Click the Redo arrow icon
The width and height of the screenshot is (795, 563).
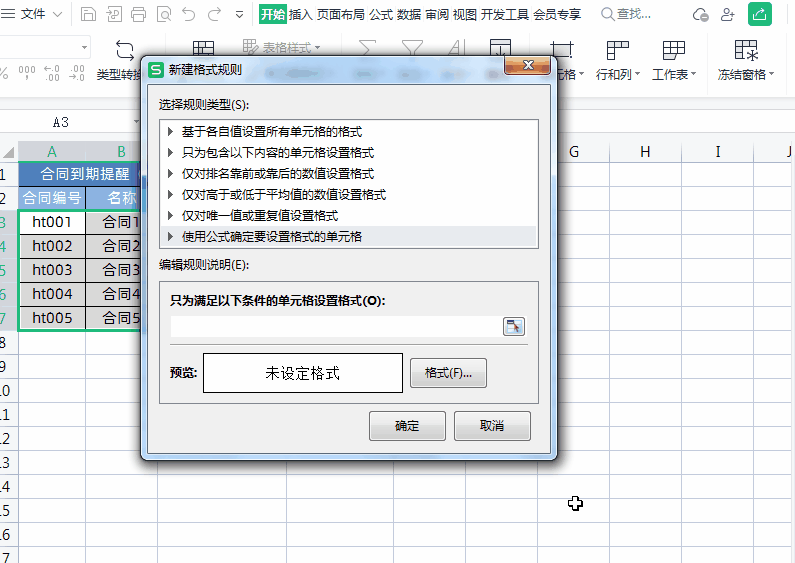[x=214, y=14]
